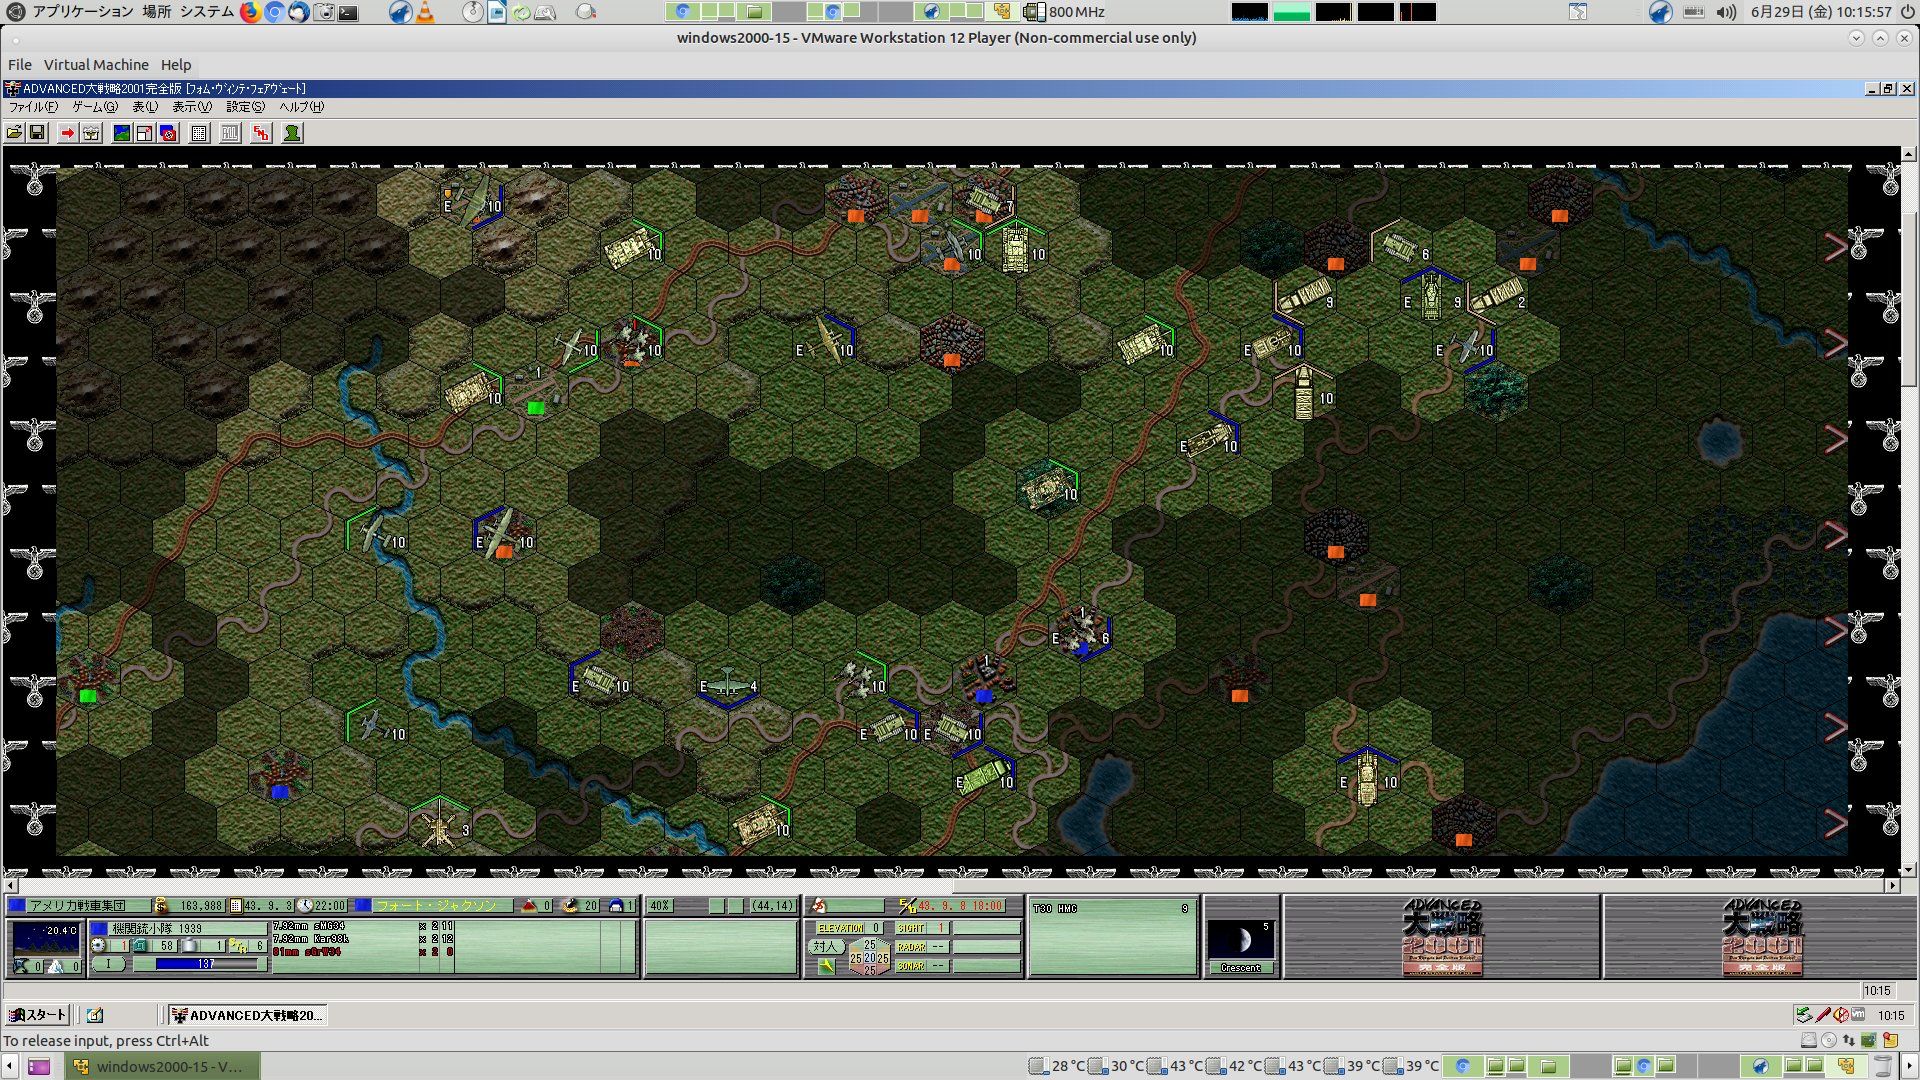The image size is (1920, 1080).
Task: Click the vertical scrollbar down arrow
Action: point(1908,870)
